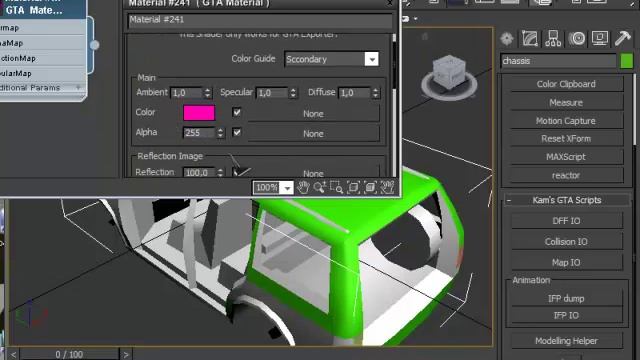The width and height of the screenshot is (640, 360).
Task: Open the Color Clipboard utility
Action: click(x=566, y=84)
